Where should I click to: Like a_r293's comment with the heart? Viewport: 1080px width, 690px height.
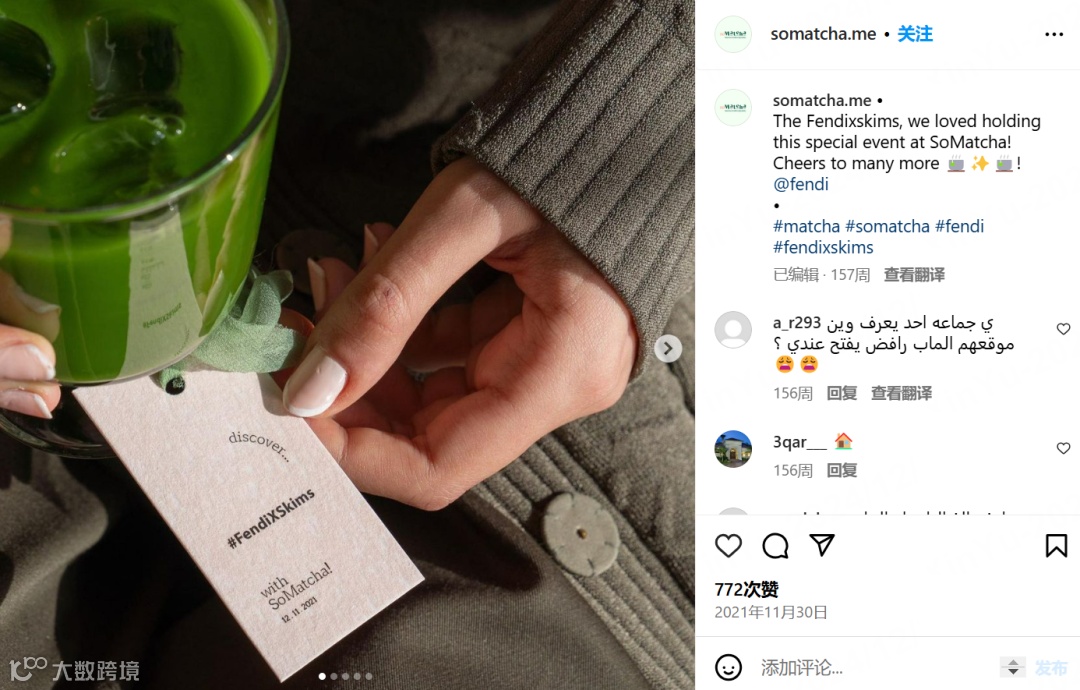(x=1063, y=329)
